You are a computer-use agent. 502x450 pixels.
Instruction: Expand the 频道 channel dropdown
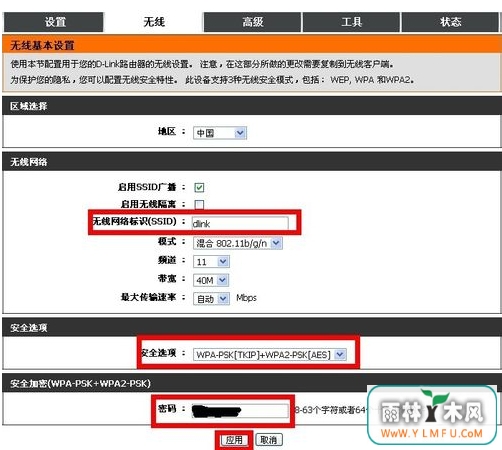[x=211, y=262]
